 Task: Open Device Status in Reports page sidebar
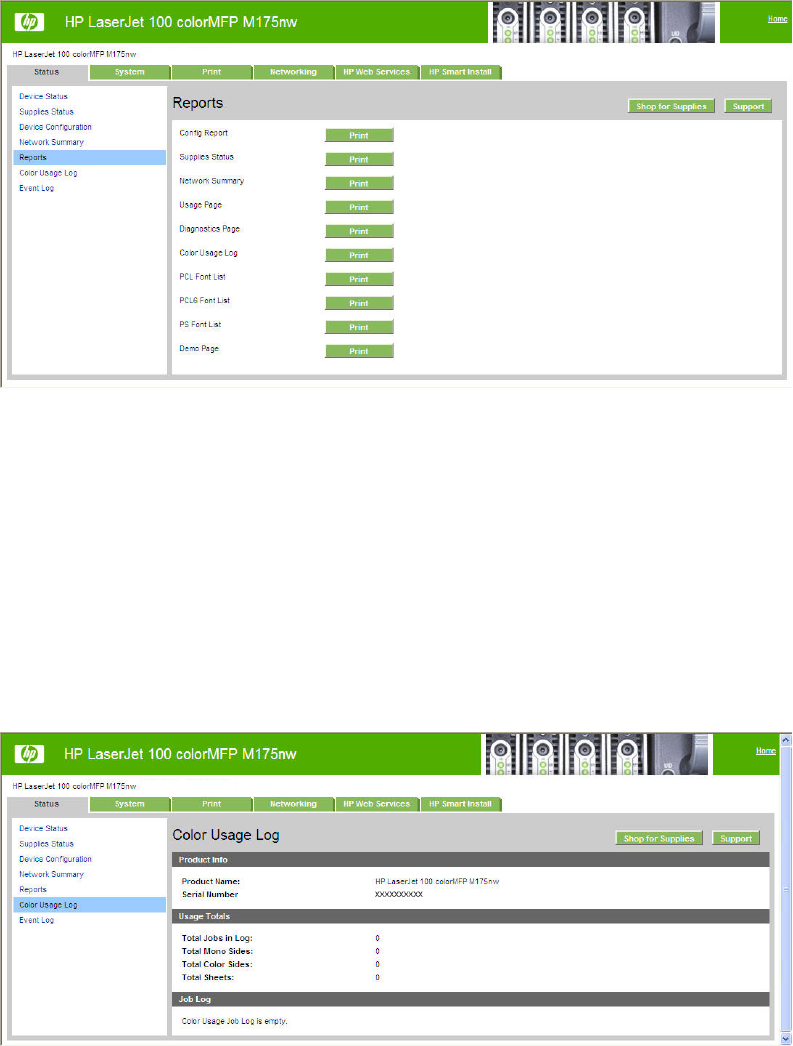(43, 96)
